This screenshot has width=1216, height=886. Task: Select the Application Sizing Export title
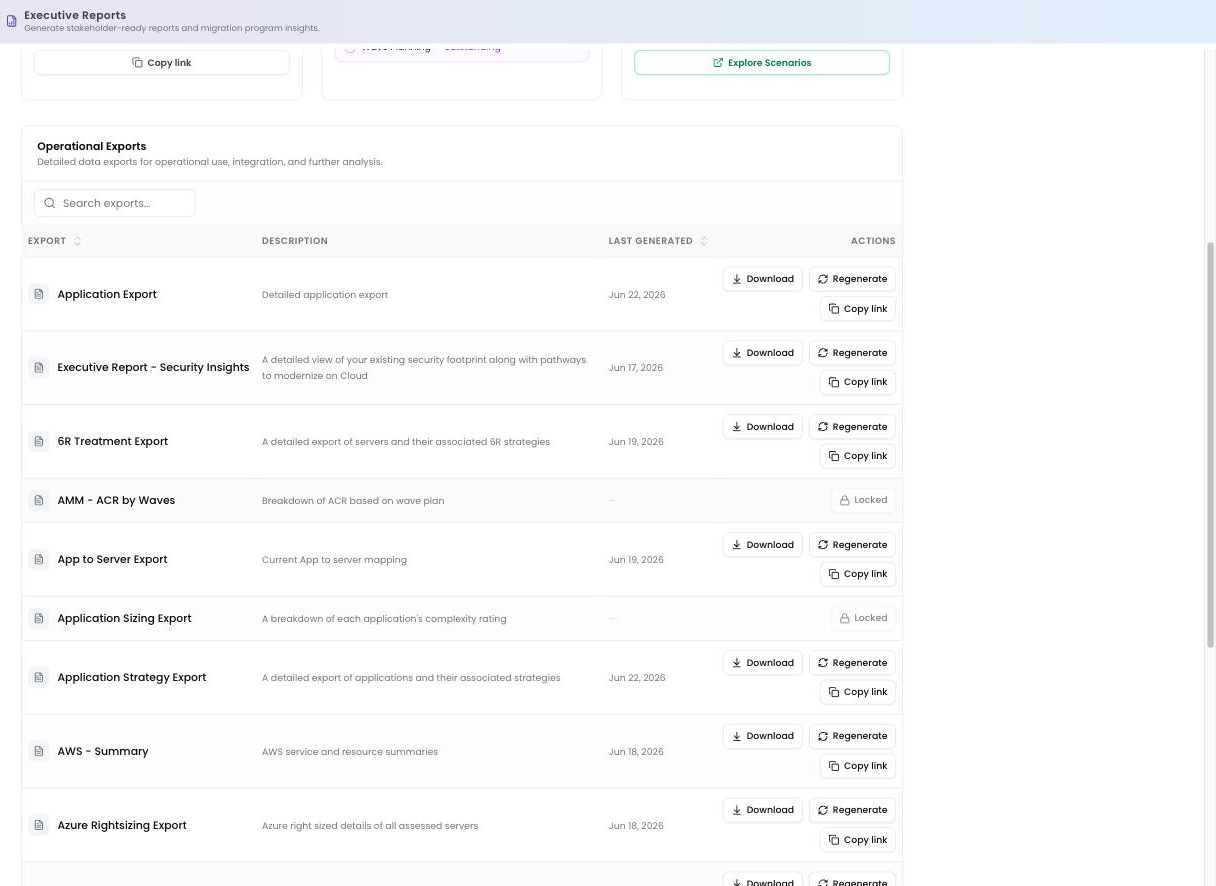coord(124,618)
